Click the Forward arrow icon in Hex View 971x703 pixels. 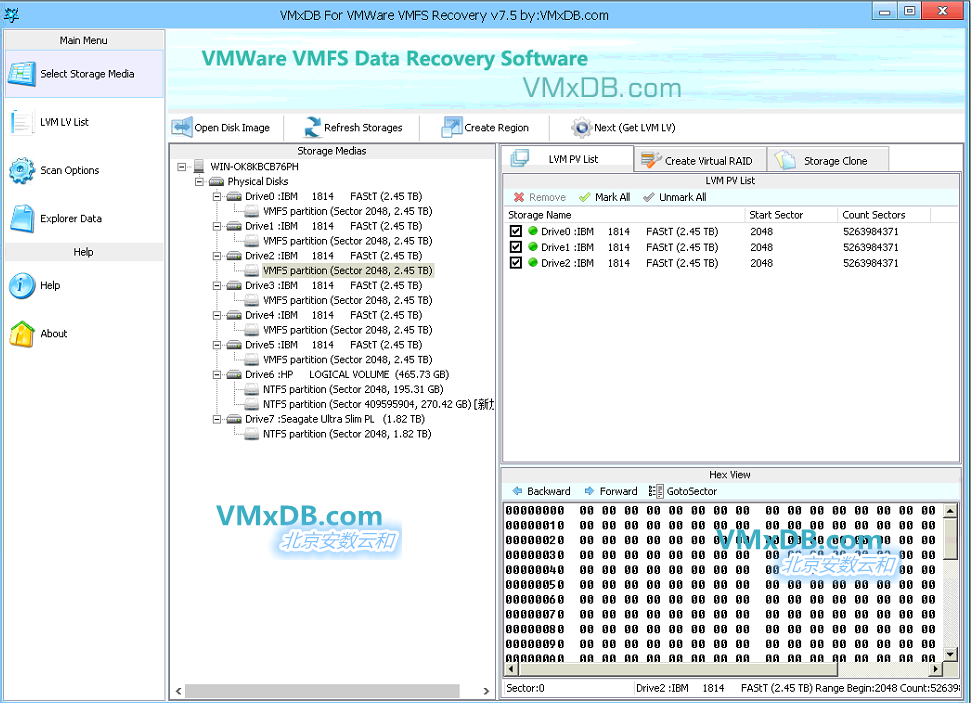[x=589, y=491]
